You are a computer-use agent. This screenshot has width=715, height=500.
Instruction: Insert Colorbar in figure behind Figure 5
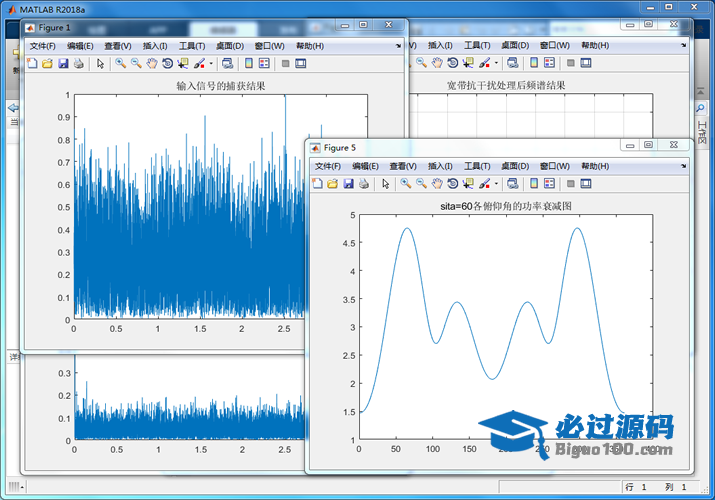coord(534,63)
